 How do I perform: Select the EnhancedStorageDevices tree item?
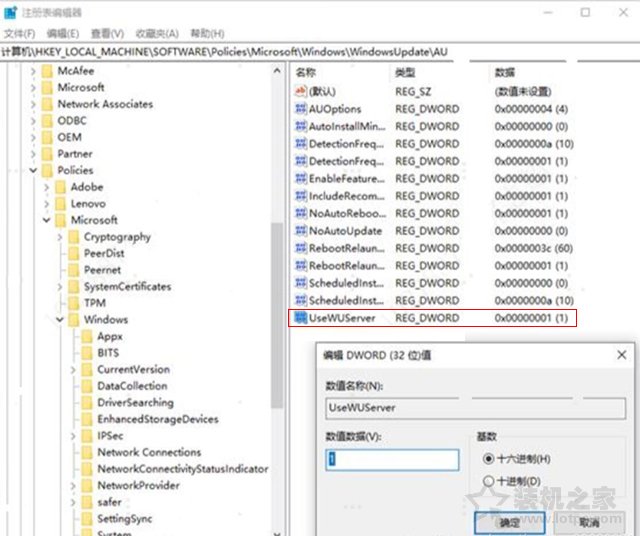158,419
